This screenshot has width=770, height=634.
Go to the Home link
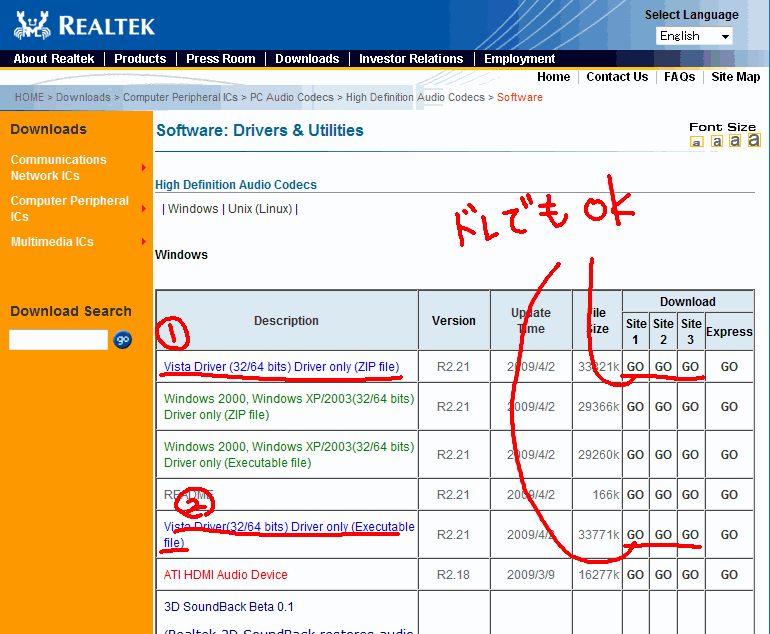tap(553, 77)
